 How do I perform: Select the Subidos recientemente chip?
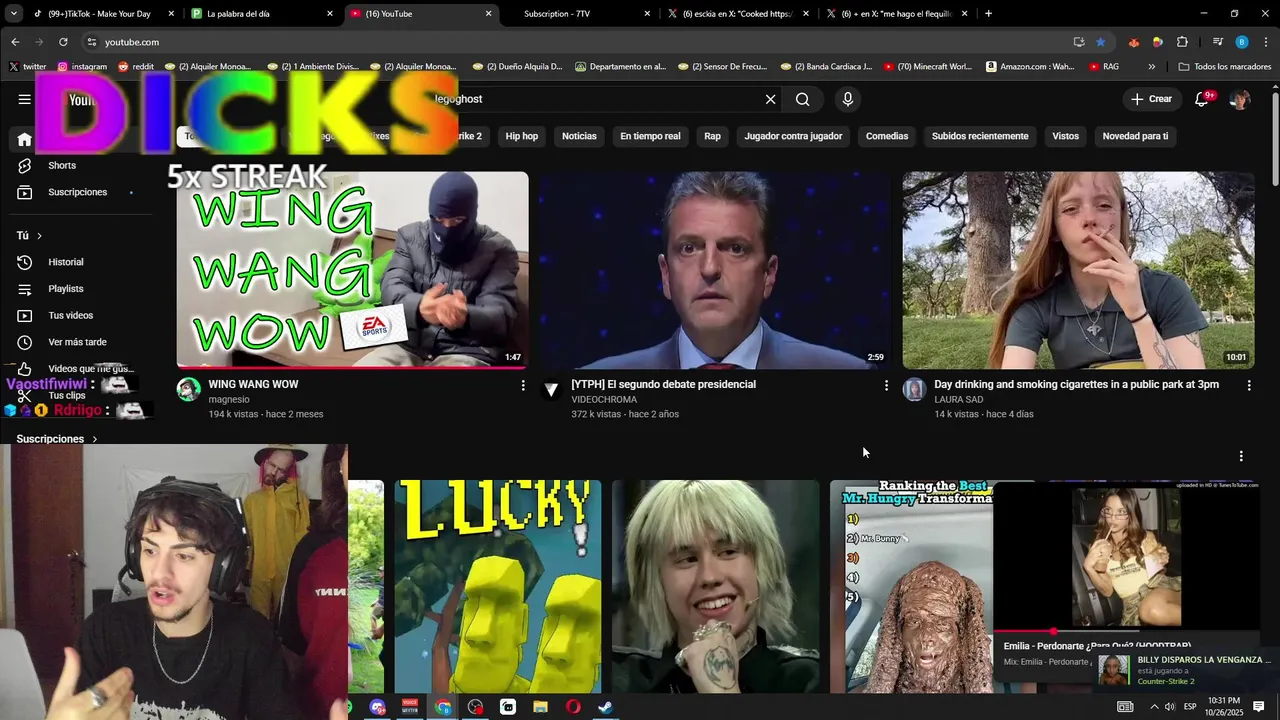980,136
